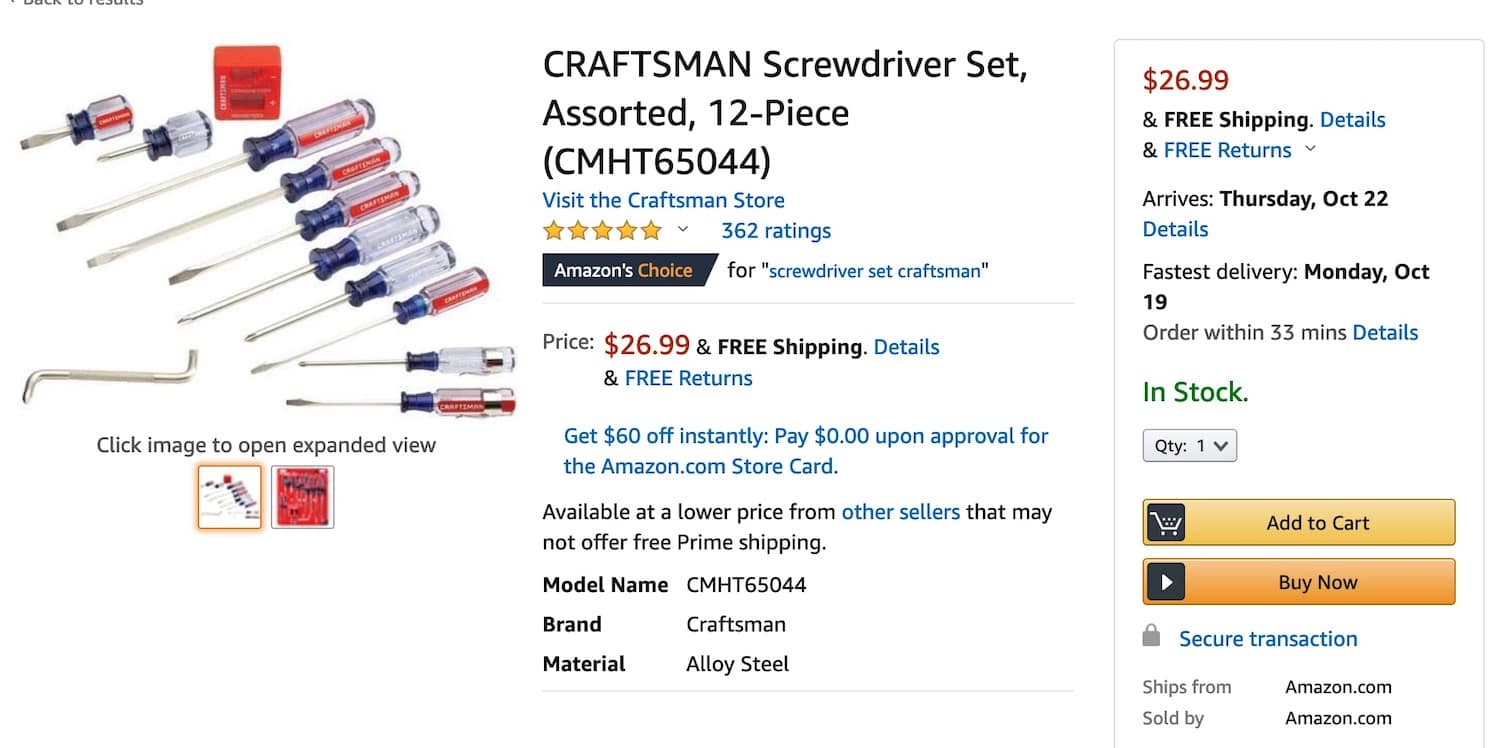Open the Qty quantity dropdown
Screen dimensions: 1500x748
coord(1190,446)
